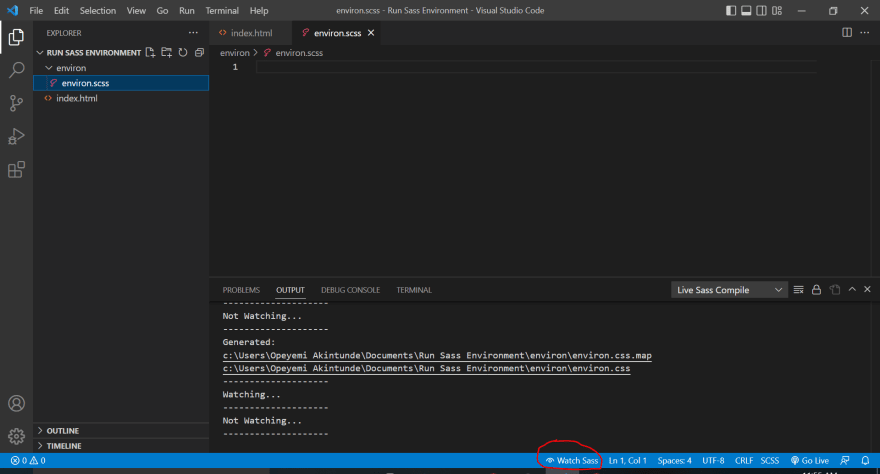Switch to the TERMINAL panel tab

click(x=414, y=290)
